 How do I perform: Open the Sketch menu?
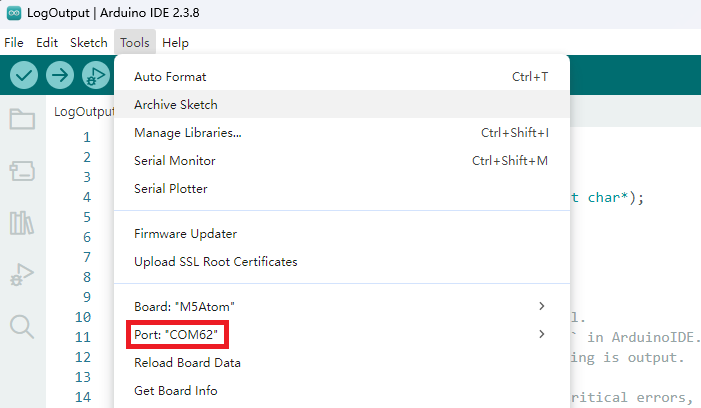[x=88, y=43]
